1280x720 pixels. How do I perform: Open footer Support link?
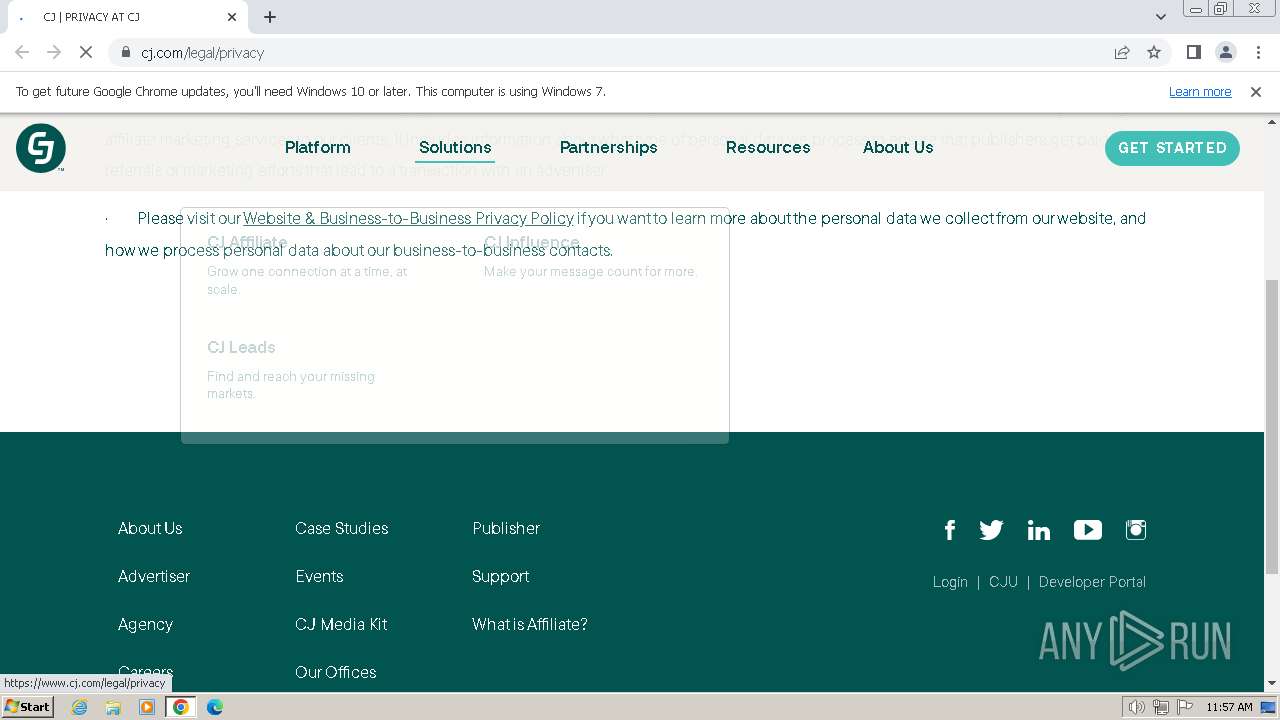pyautogui.click(x=501, y=576)
